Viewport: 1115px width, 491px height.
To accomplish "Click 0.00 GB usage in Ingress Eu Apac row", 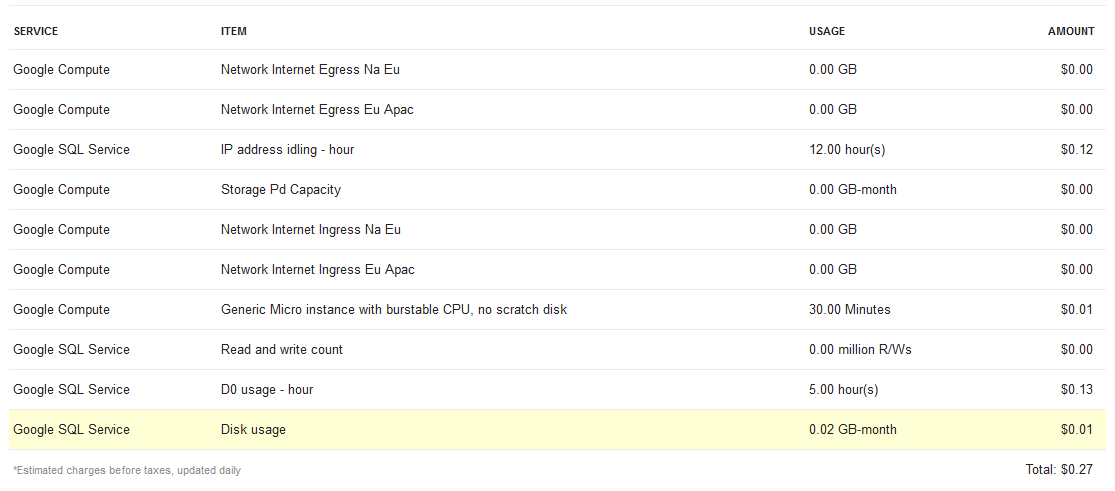I will 833,270.
